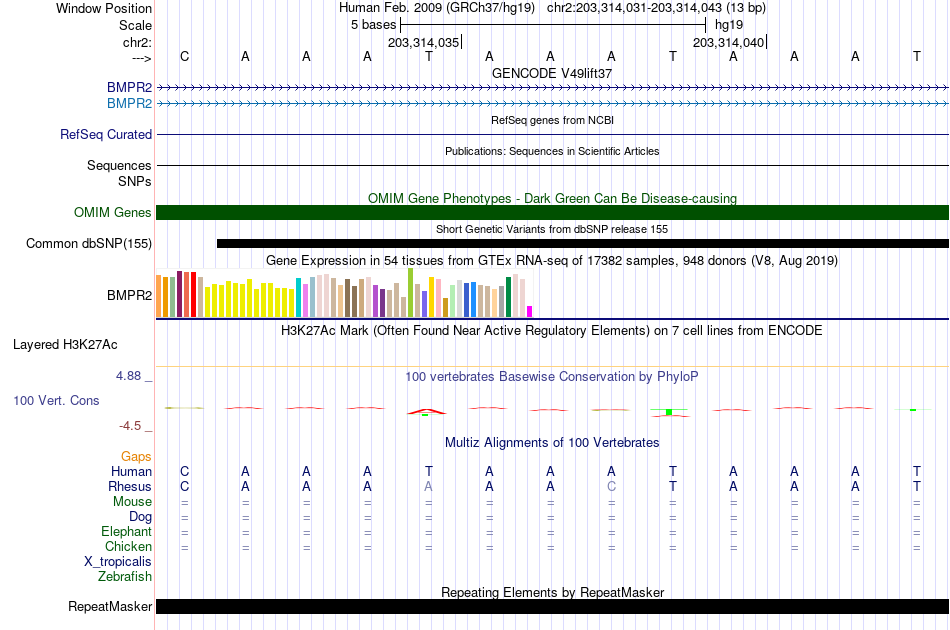Click the Dog species row label

pos(140,517)
